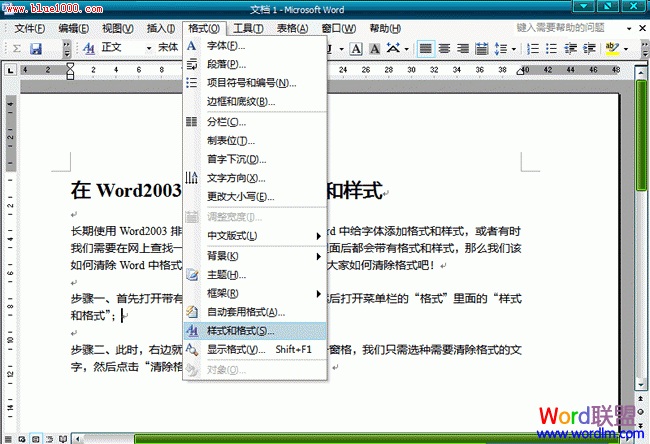Toggle print layout view button
The width and height of the screenshot is (650, 444).
36,439
